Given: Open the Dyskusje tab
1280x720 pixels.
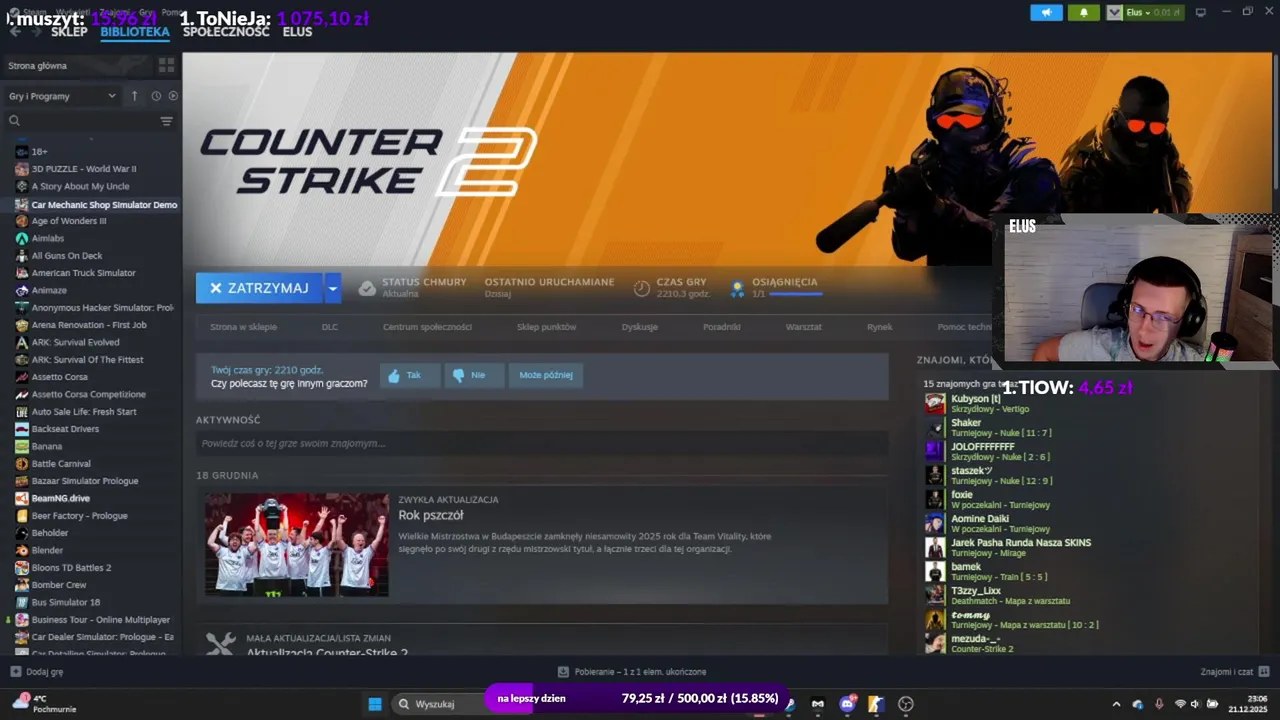Looking at the screenshot, I should (639, 327).
